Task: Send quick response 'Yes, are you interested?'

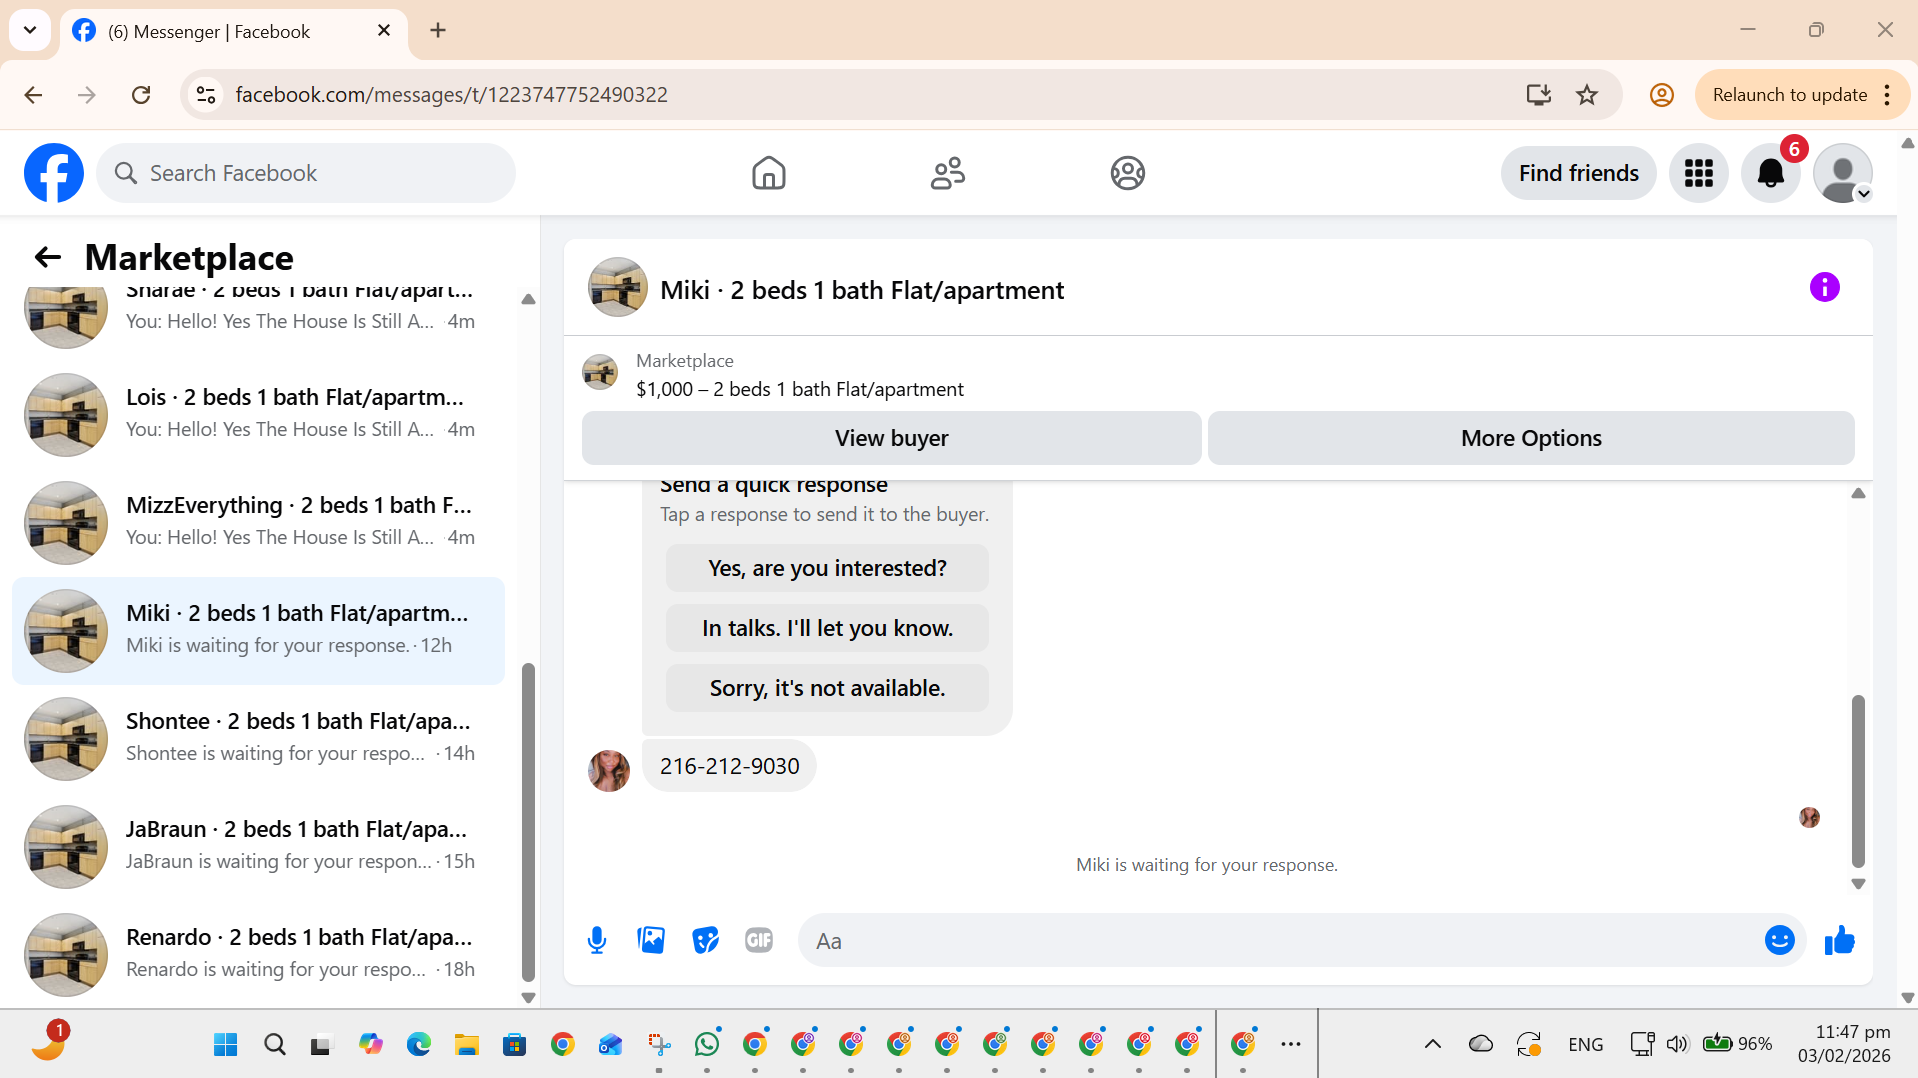Action: [x=827, y=568]
